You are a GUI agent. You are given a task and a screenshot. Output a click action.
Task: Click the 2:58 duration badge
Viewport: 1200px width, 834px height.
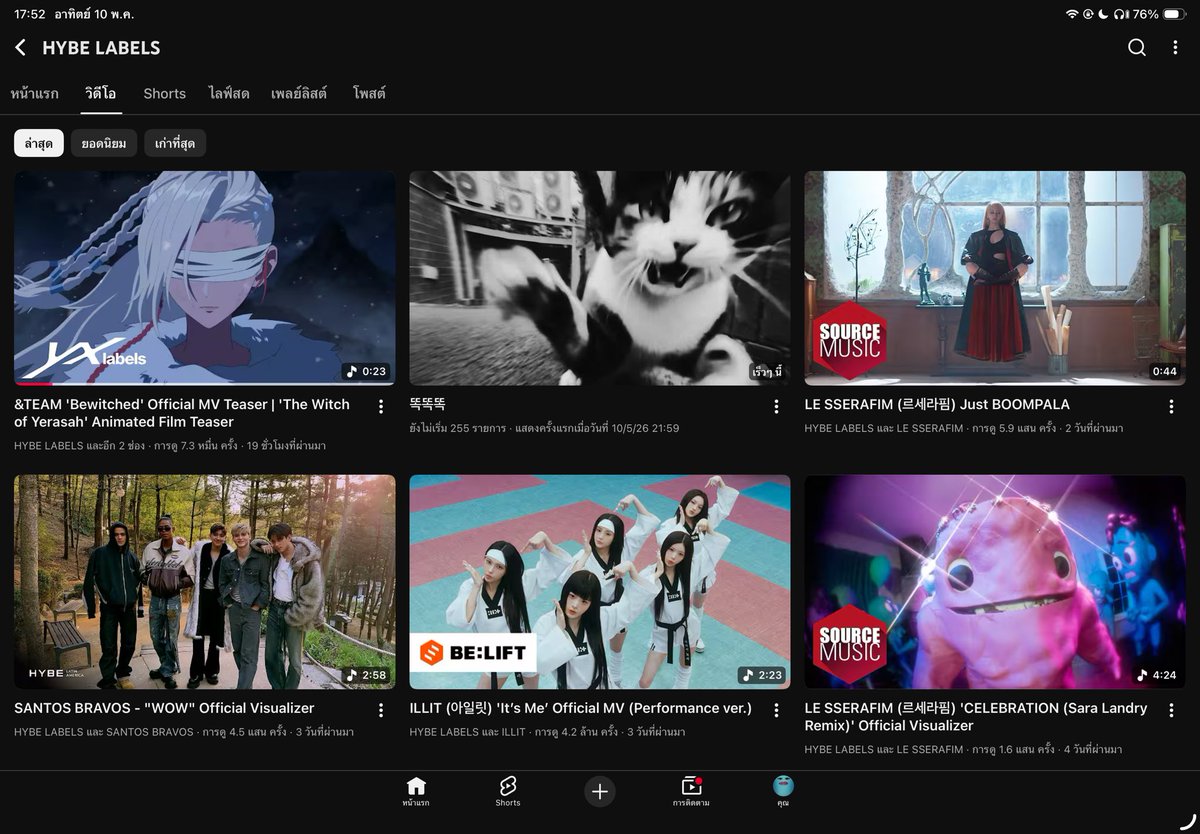(366, 675)
